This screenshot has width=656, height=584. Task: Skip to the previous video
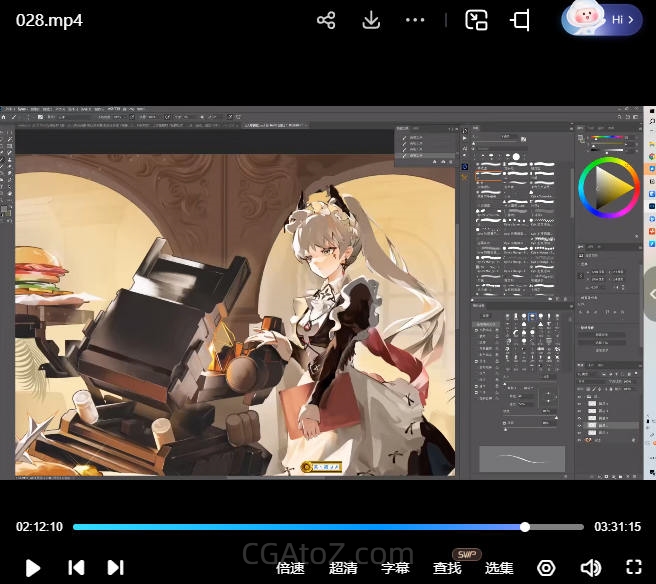click(76, 568)
